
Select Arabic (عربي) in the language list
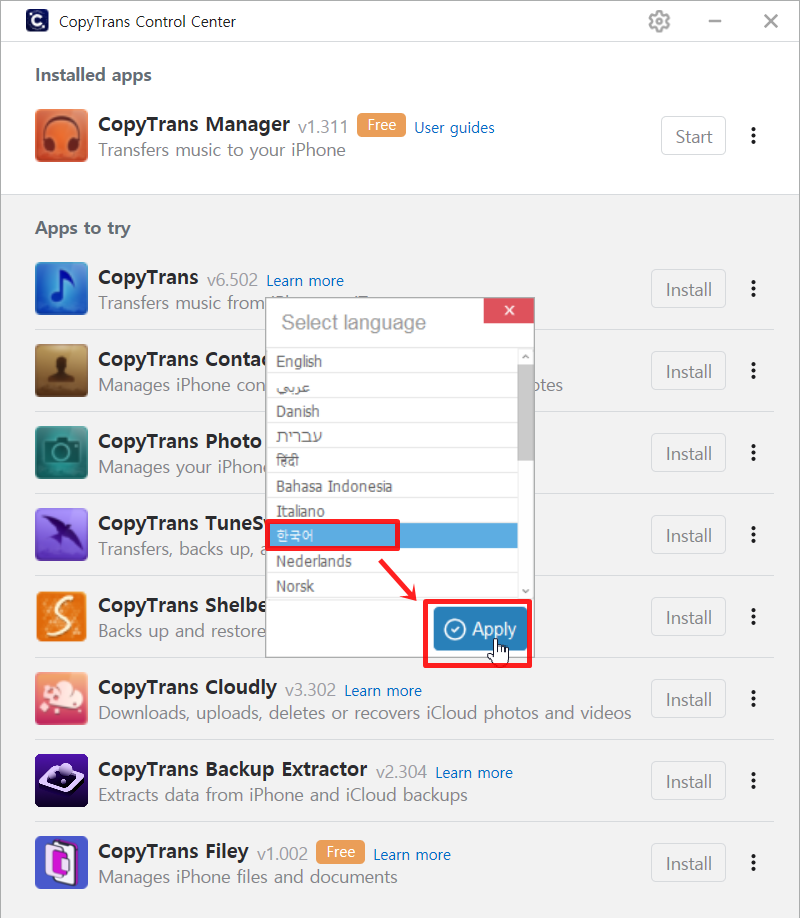pyautogui.click(x=392, y=386)
